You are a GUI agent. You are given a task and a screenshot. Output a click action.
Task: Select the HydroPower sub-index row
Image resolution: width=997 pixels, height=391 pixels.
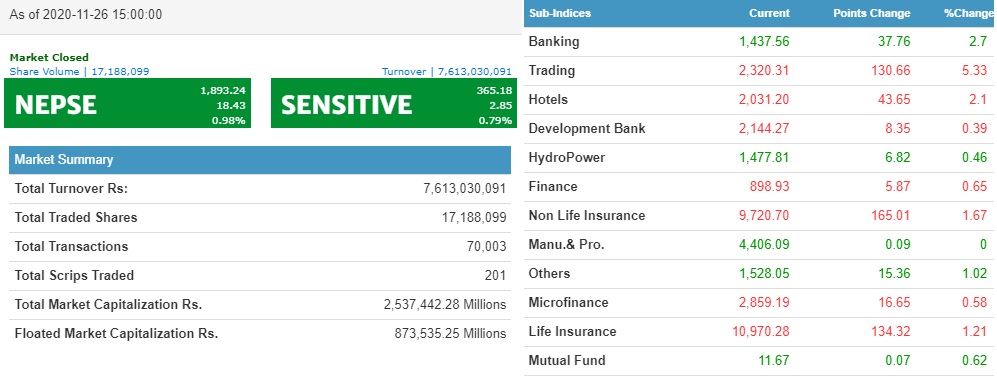pyautogui.click(x=760, y=158)
